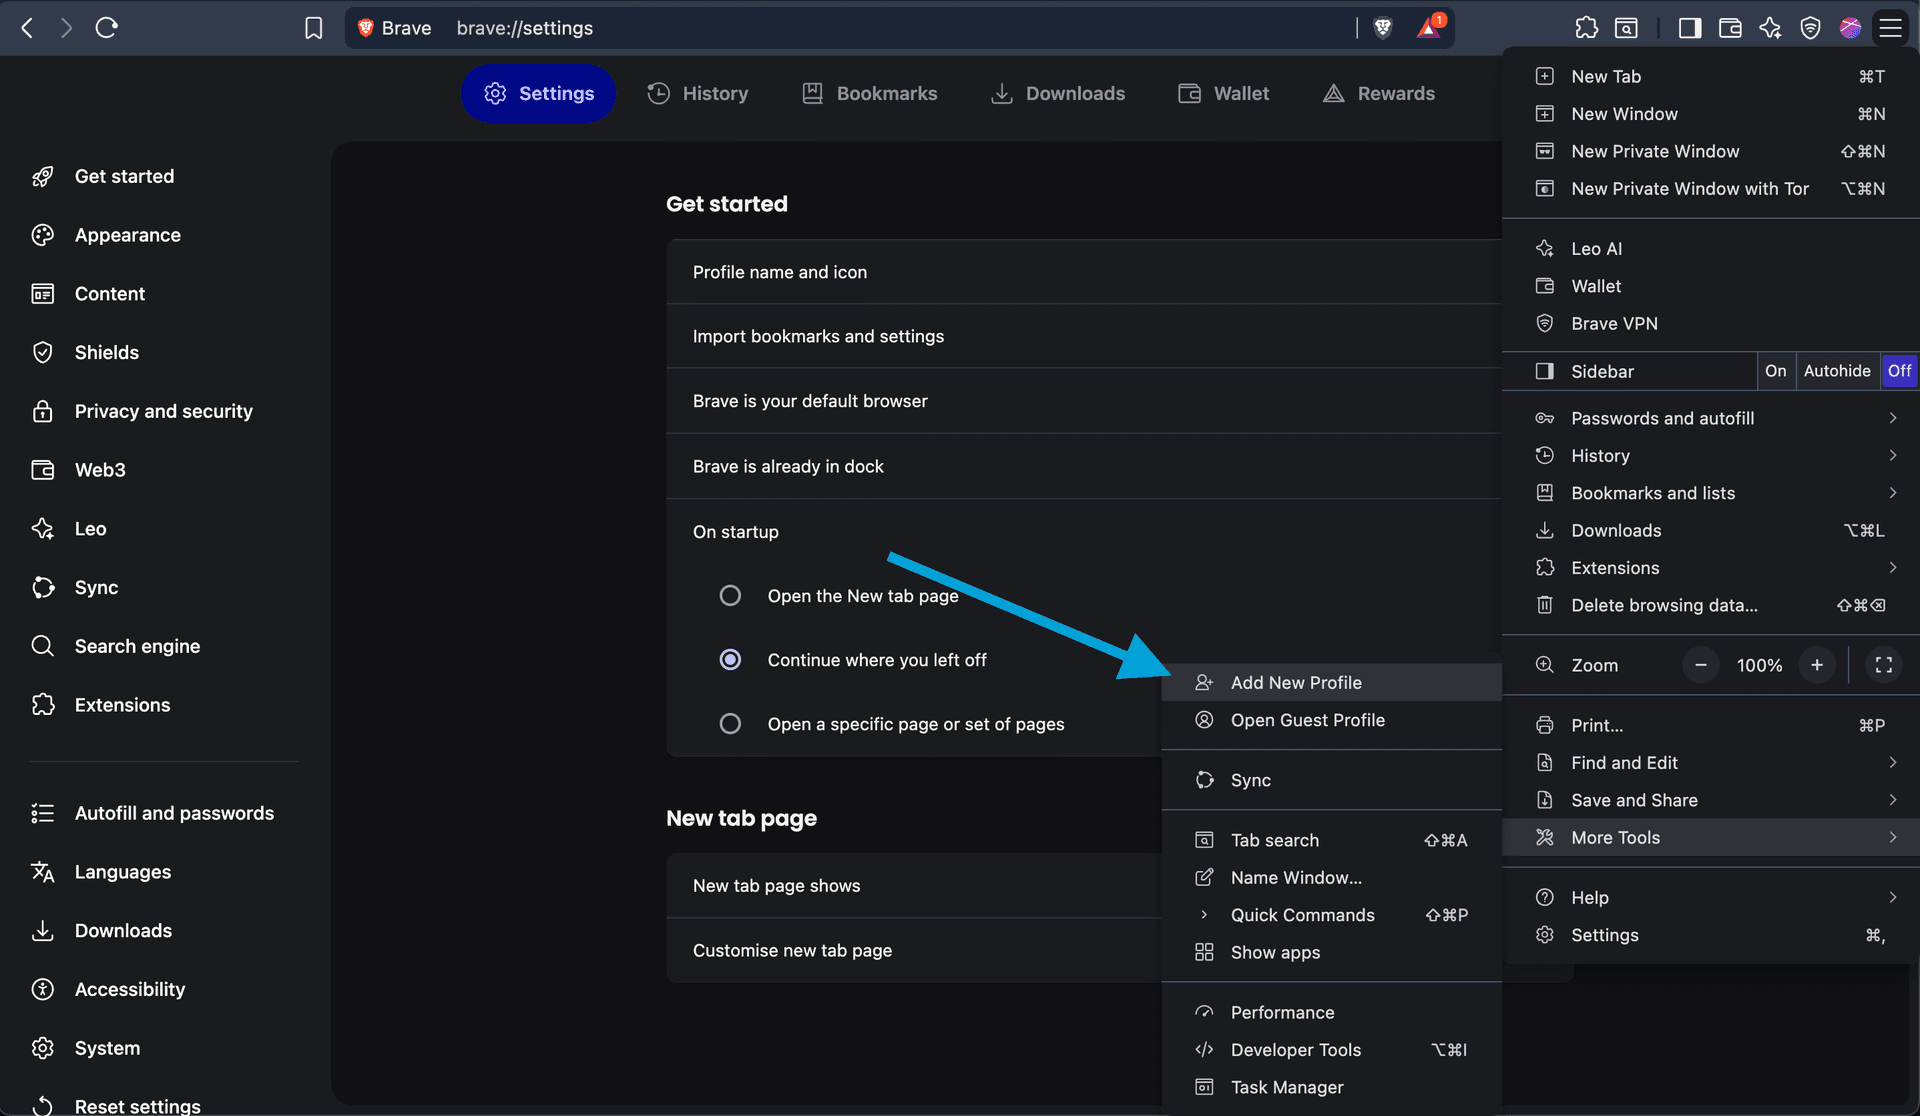Switch to the Rewards tab
The height and width of the screenshot is (1116, 1920).
click(x=1379, y=94)
